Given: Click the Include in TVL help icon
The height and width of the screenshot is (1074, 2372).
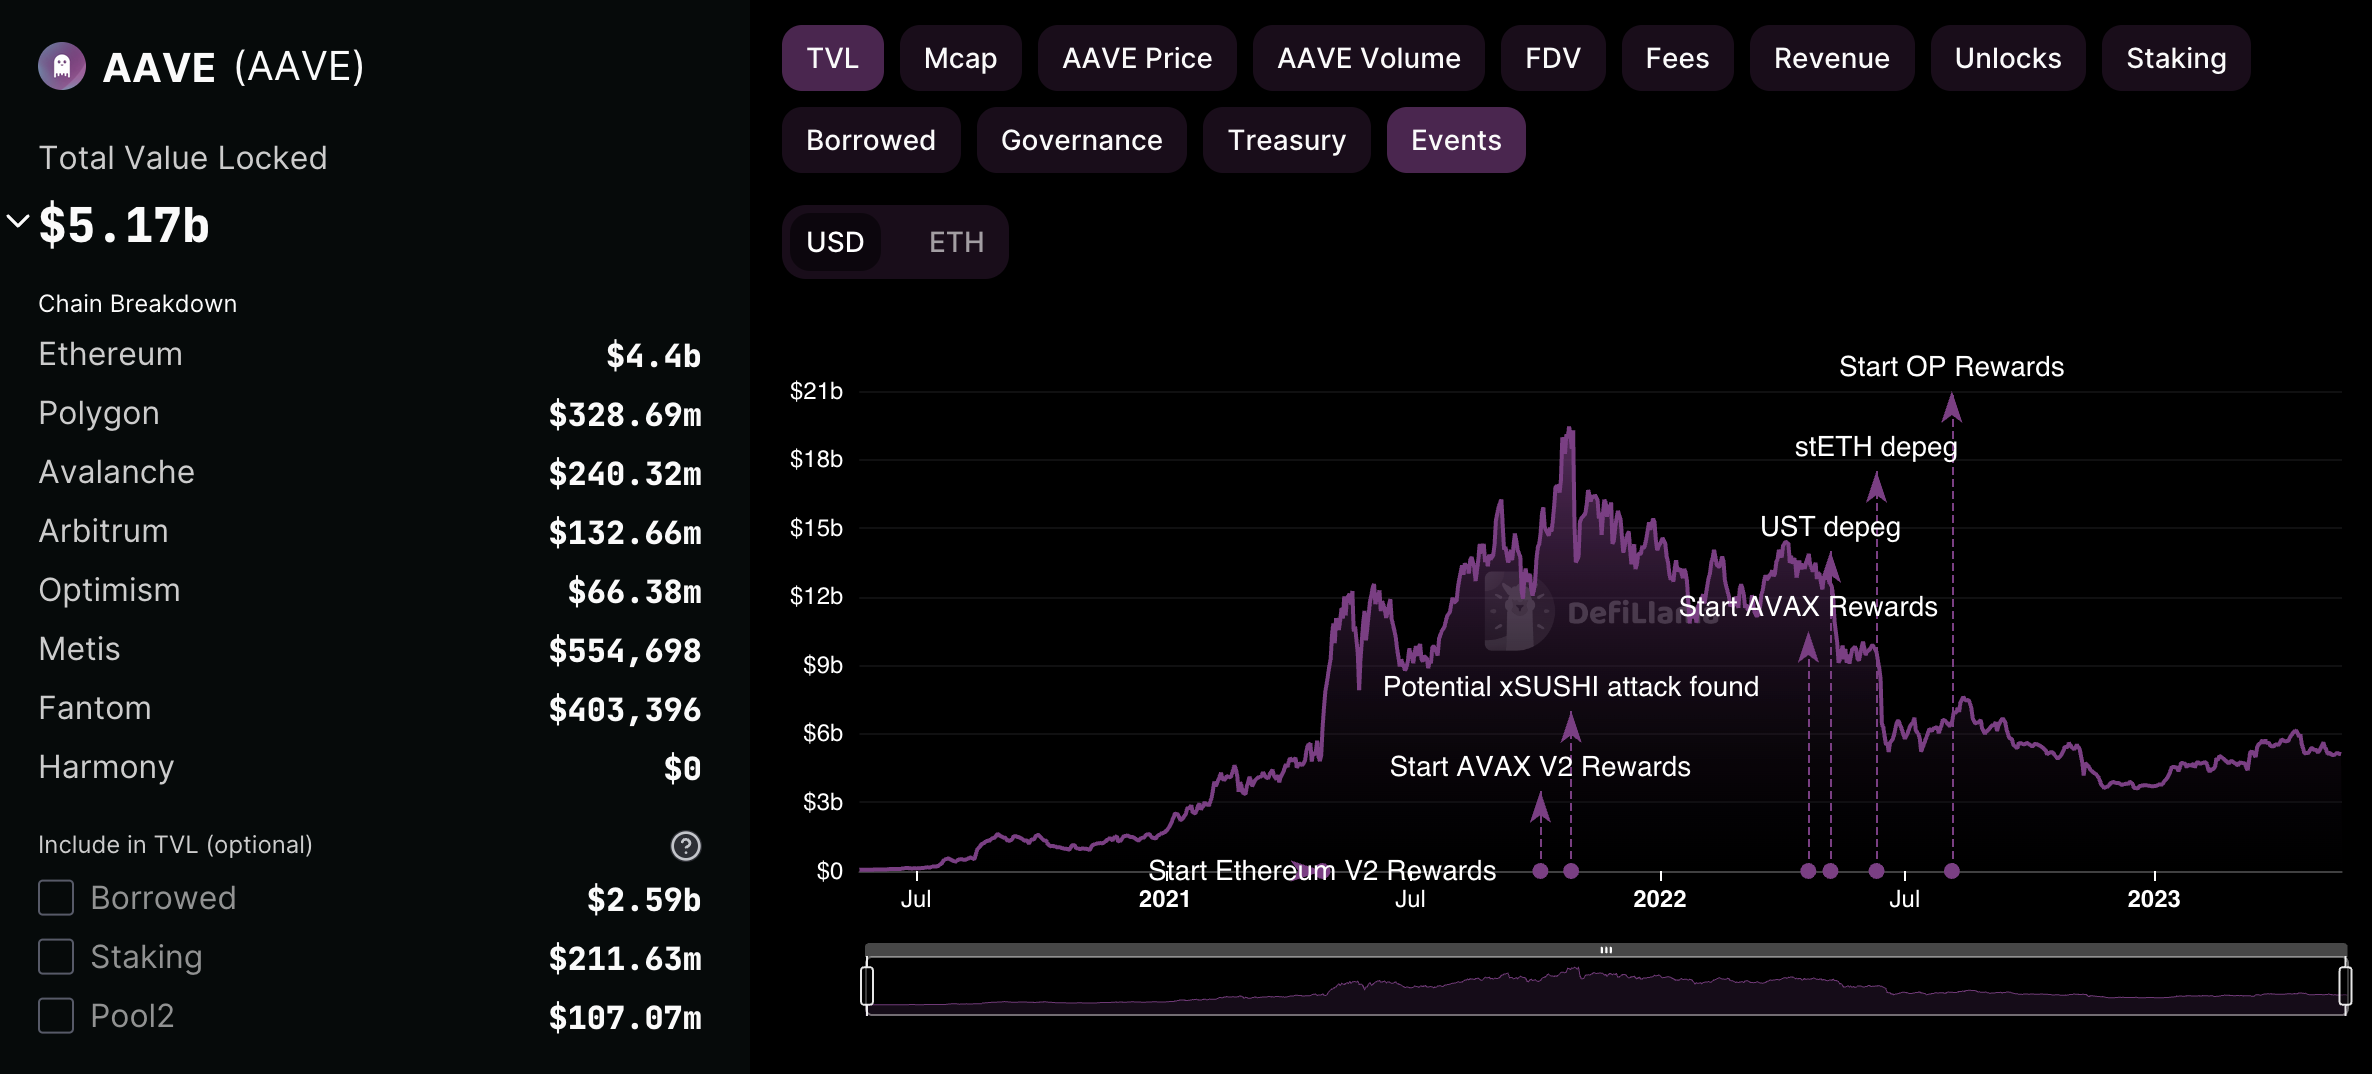Looking at the screenshot, I should click(x=686, y=846).
